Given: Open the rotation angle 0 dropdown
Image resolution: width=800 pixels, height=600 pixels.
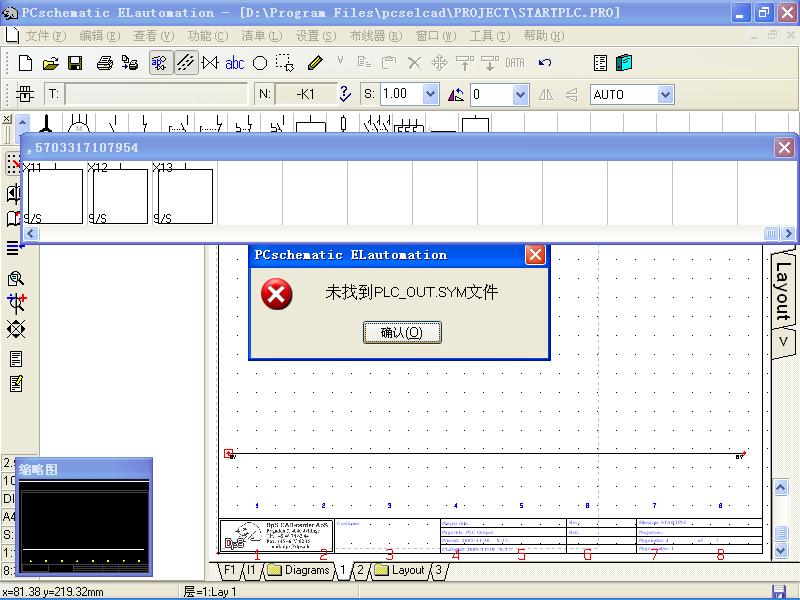Looking at the screenshot, I should pyautogui.click(x=520, y=94).
